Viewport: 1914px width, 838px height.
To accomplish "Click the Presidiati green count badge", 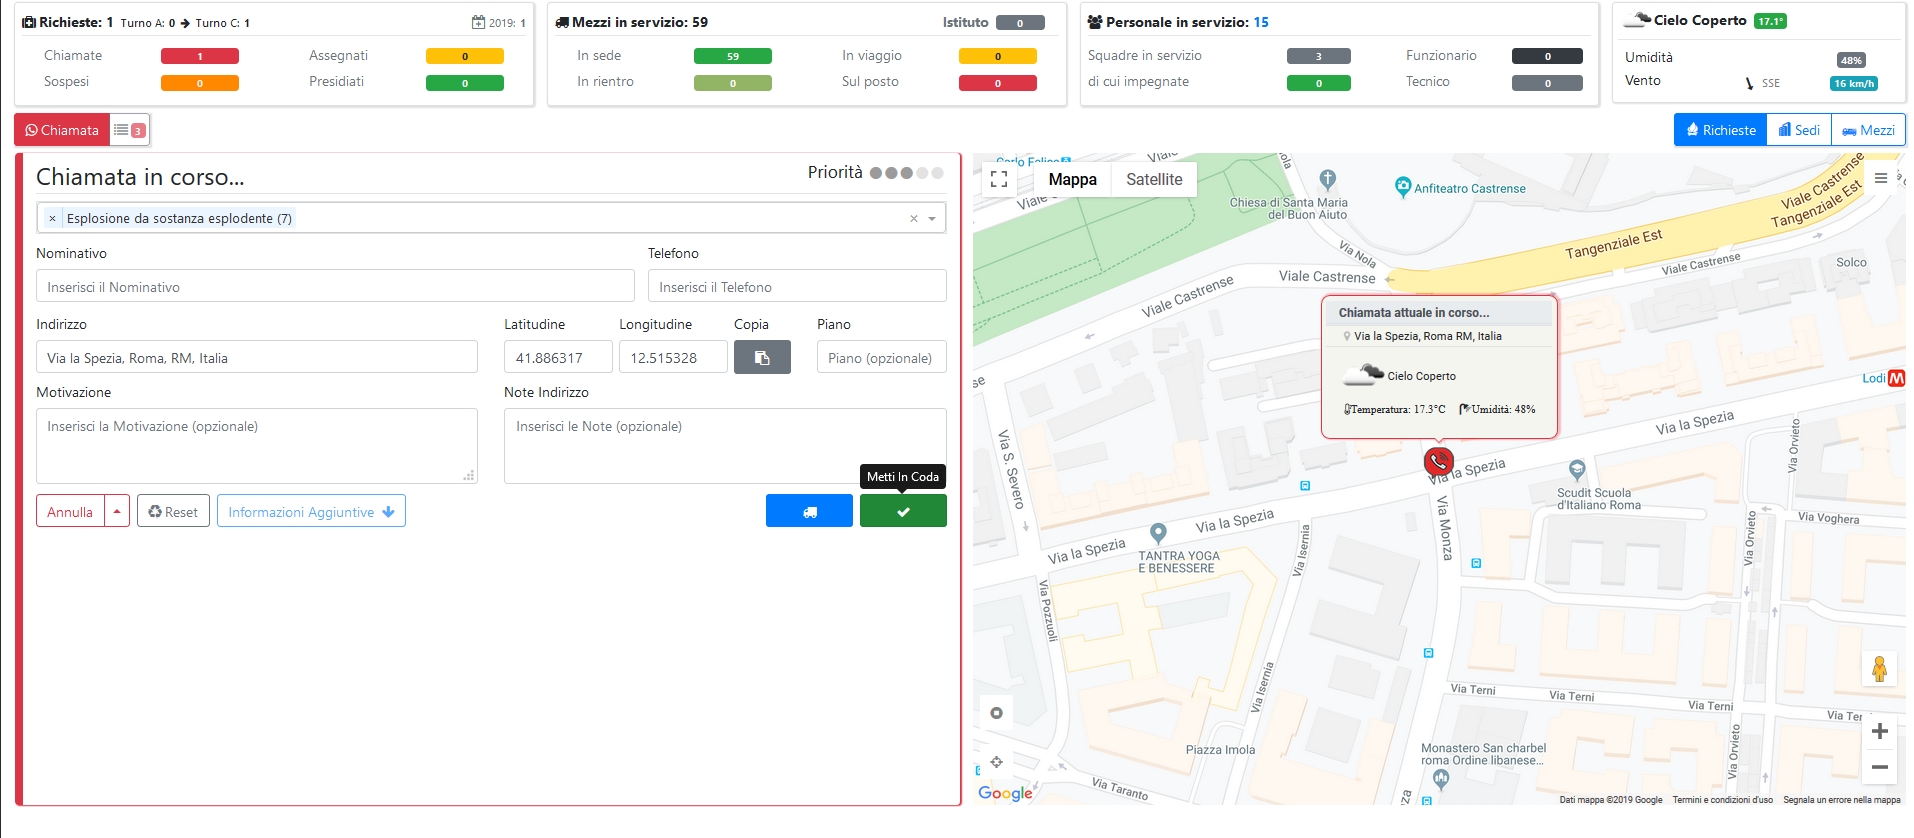I will click(x=465, y=83).
